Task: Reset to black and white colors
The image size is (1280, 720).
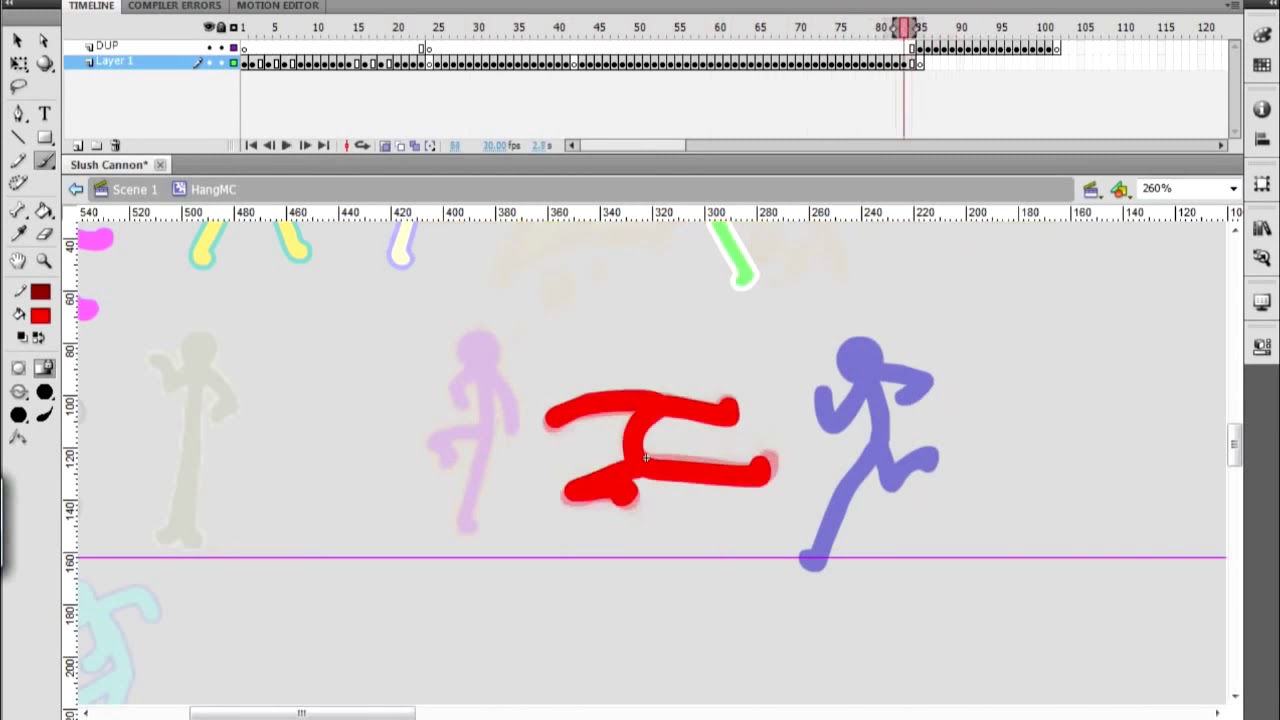Action: pyautogui.click(x=22, y=338)
